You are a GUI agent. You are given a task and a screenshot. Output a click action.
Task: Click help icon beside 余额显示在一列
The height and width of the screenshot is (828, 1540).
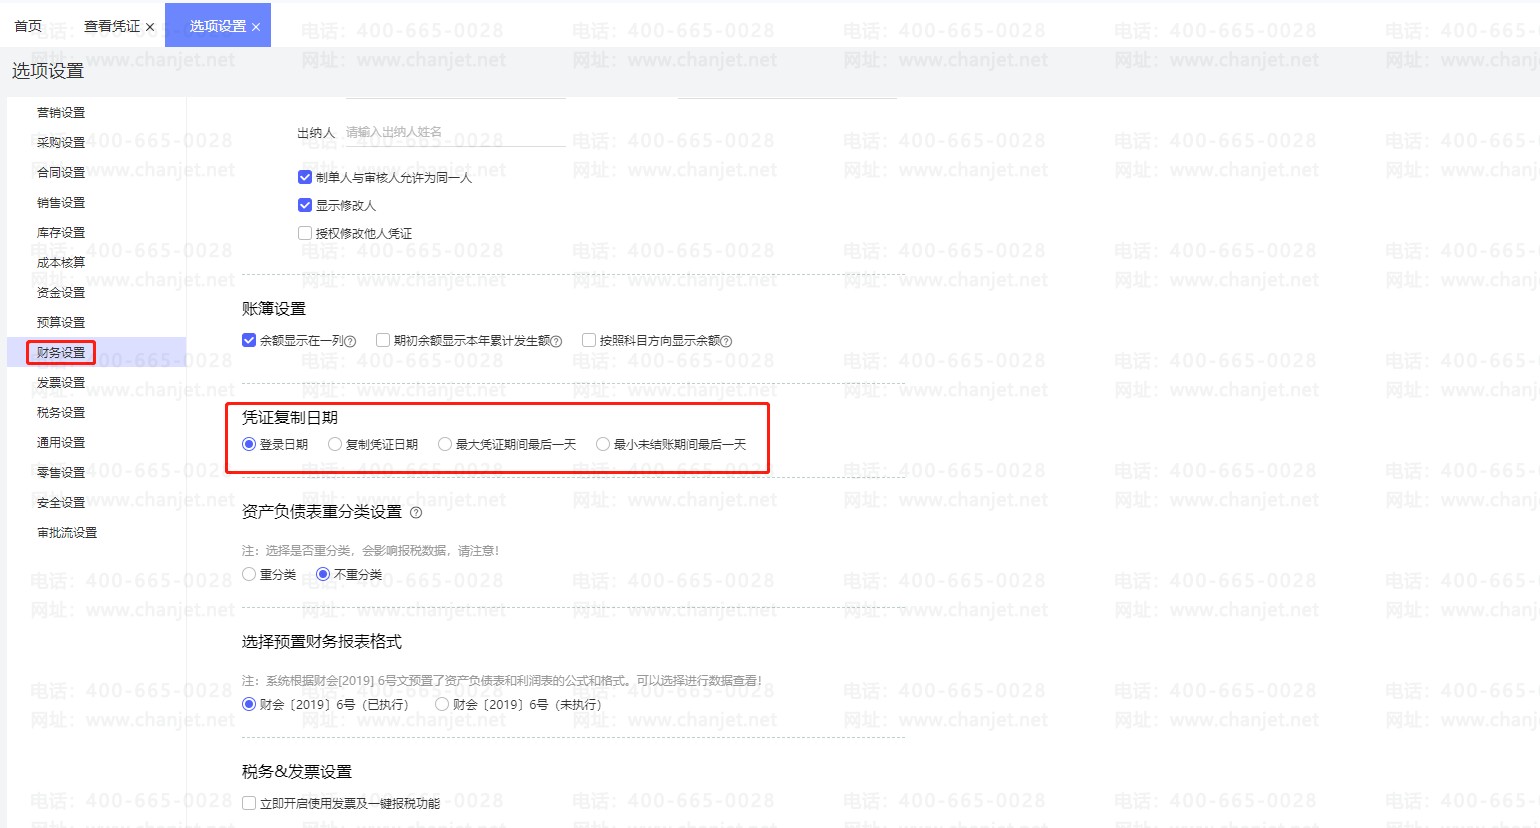(351, 341)
